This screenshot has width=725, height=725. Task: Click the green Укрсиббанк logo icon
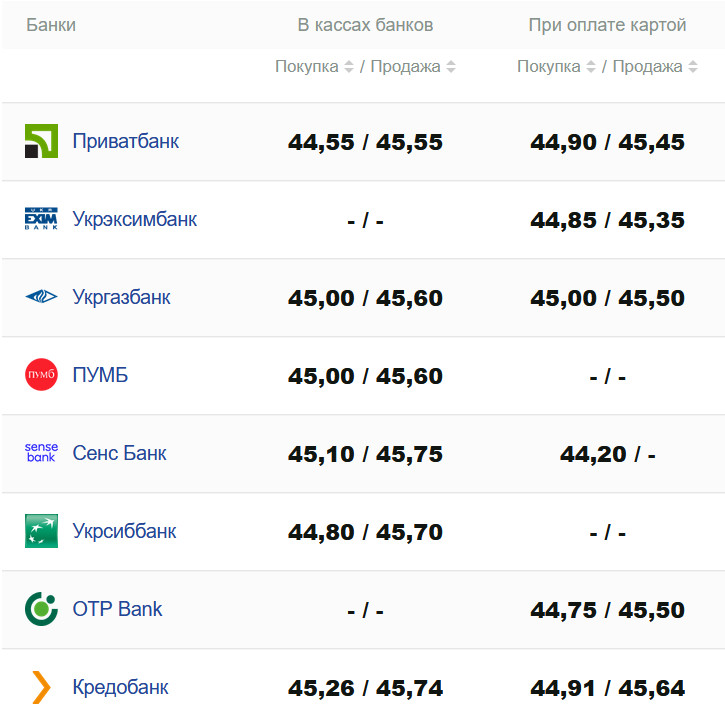(x=41, y=531)
